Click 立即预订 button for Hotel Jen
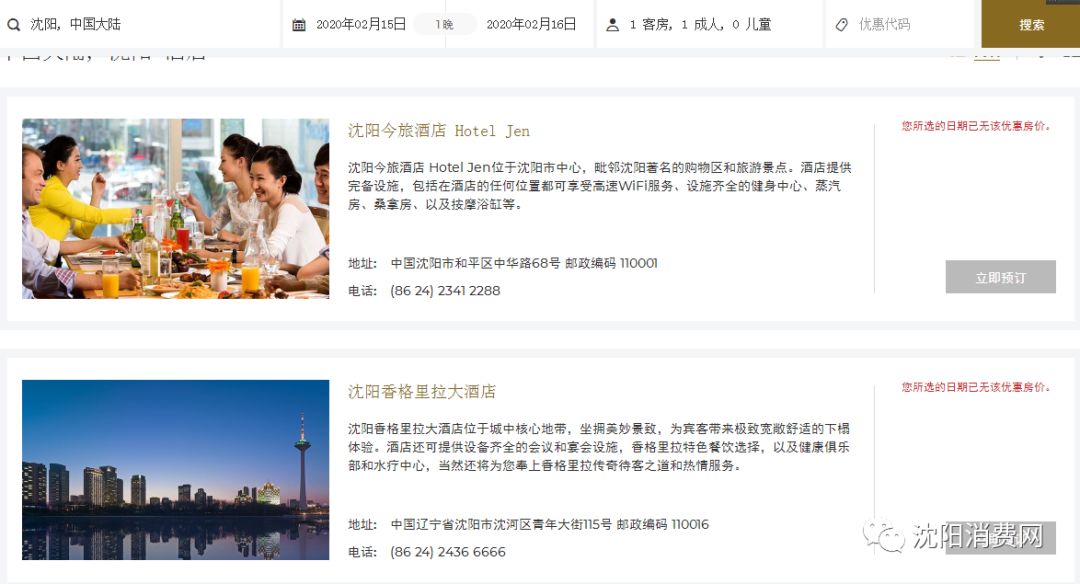The image size is (1080, 584). [x=1000, y=277]
